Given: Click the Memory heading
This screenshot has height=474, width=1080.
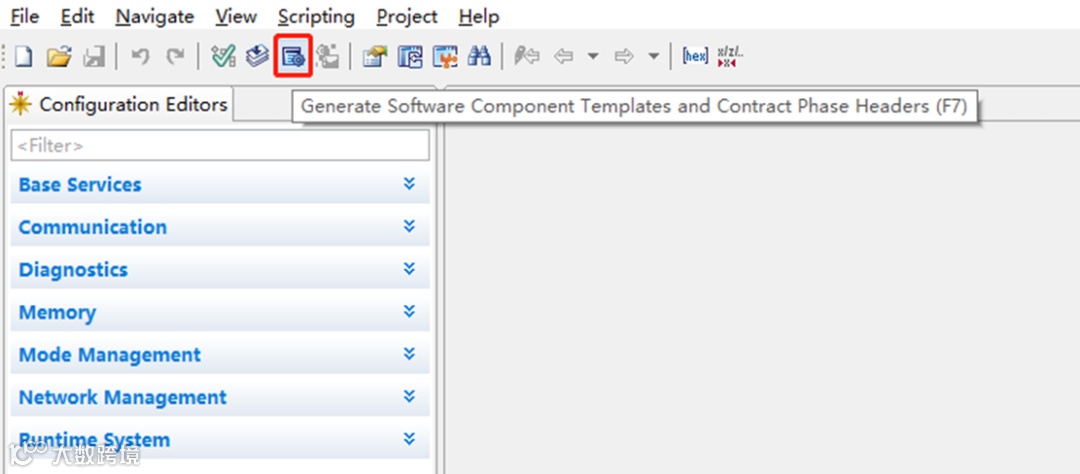Looking at the screenshot, I should 57,313.
